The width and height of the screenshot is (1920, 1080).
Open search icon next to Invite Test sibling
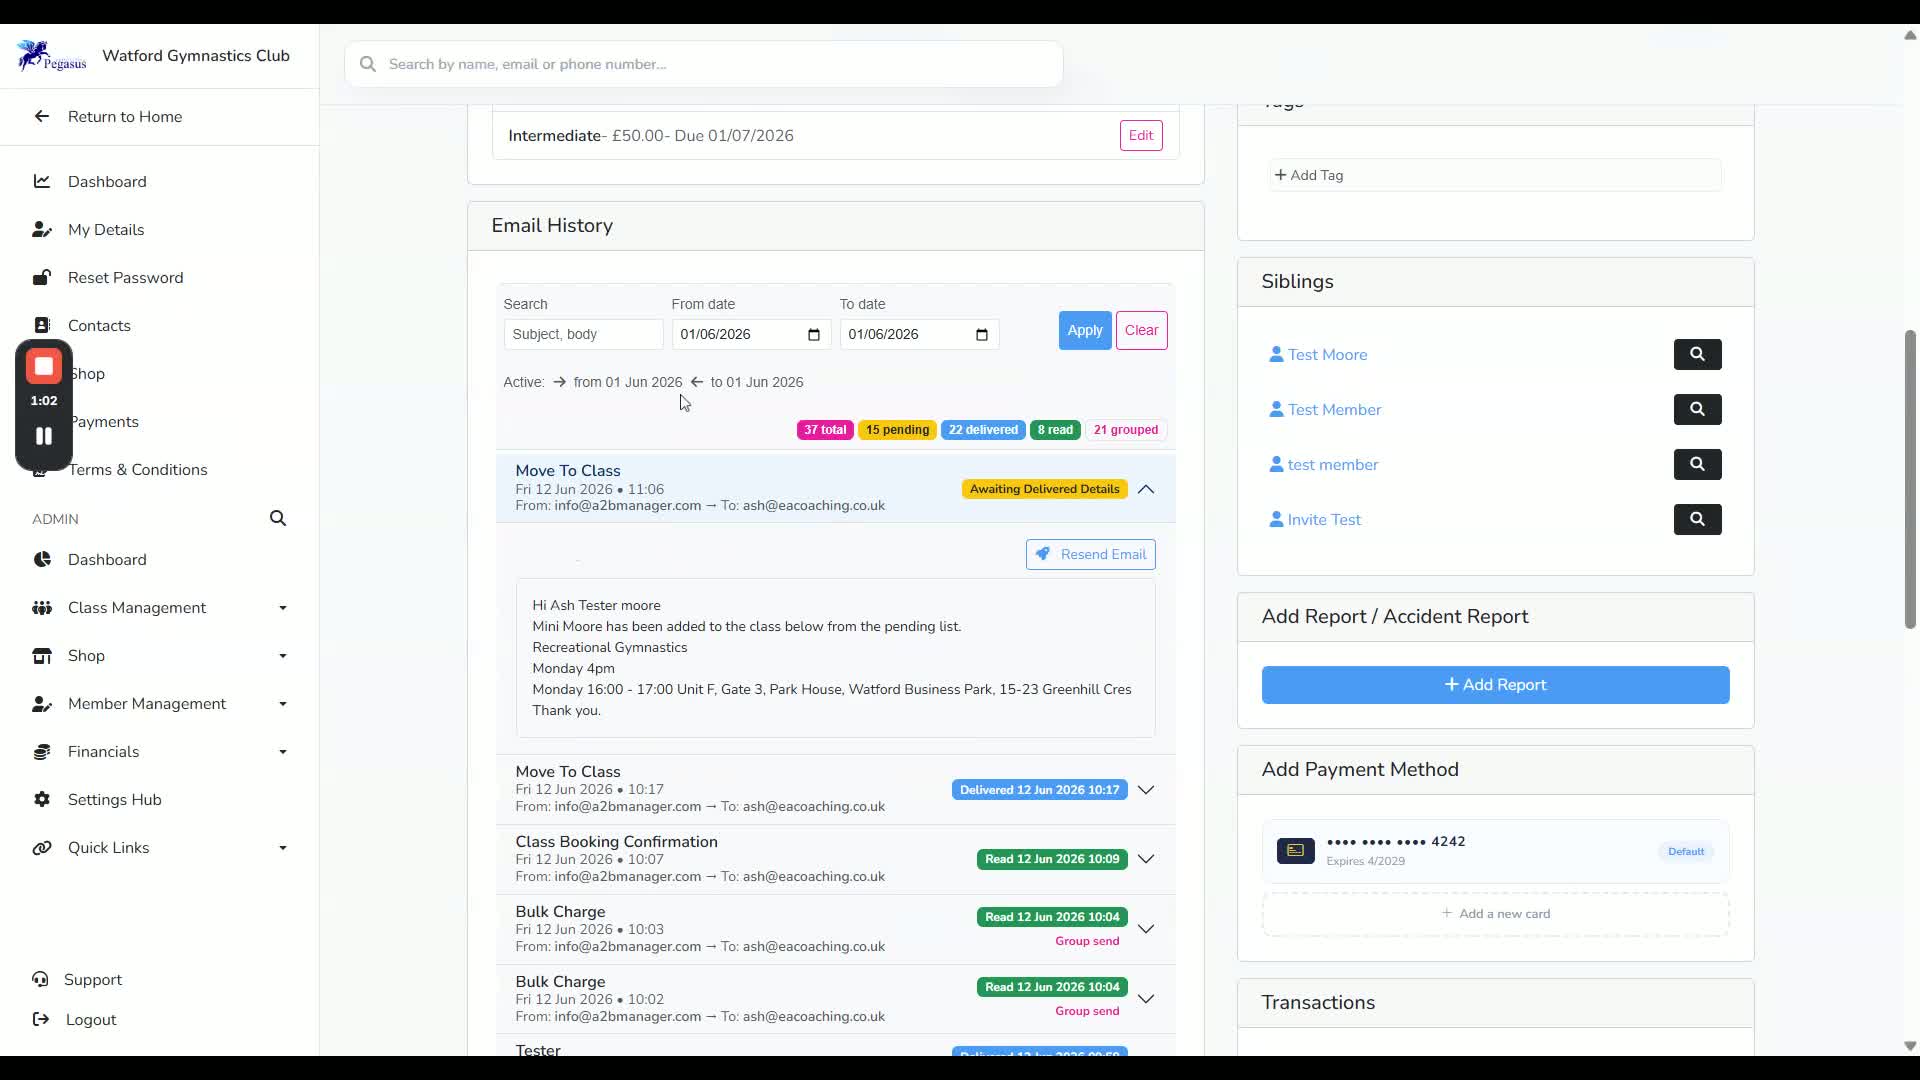pos(1697,519)
